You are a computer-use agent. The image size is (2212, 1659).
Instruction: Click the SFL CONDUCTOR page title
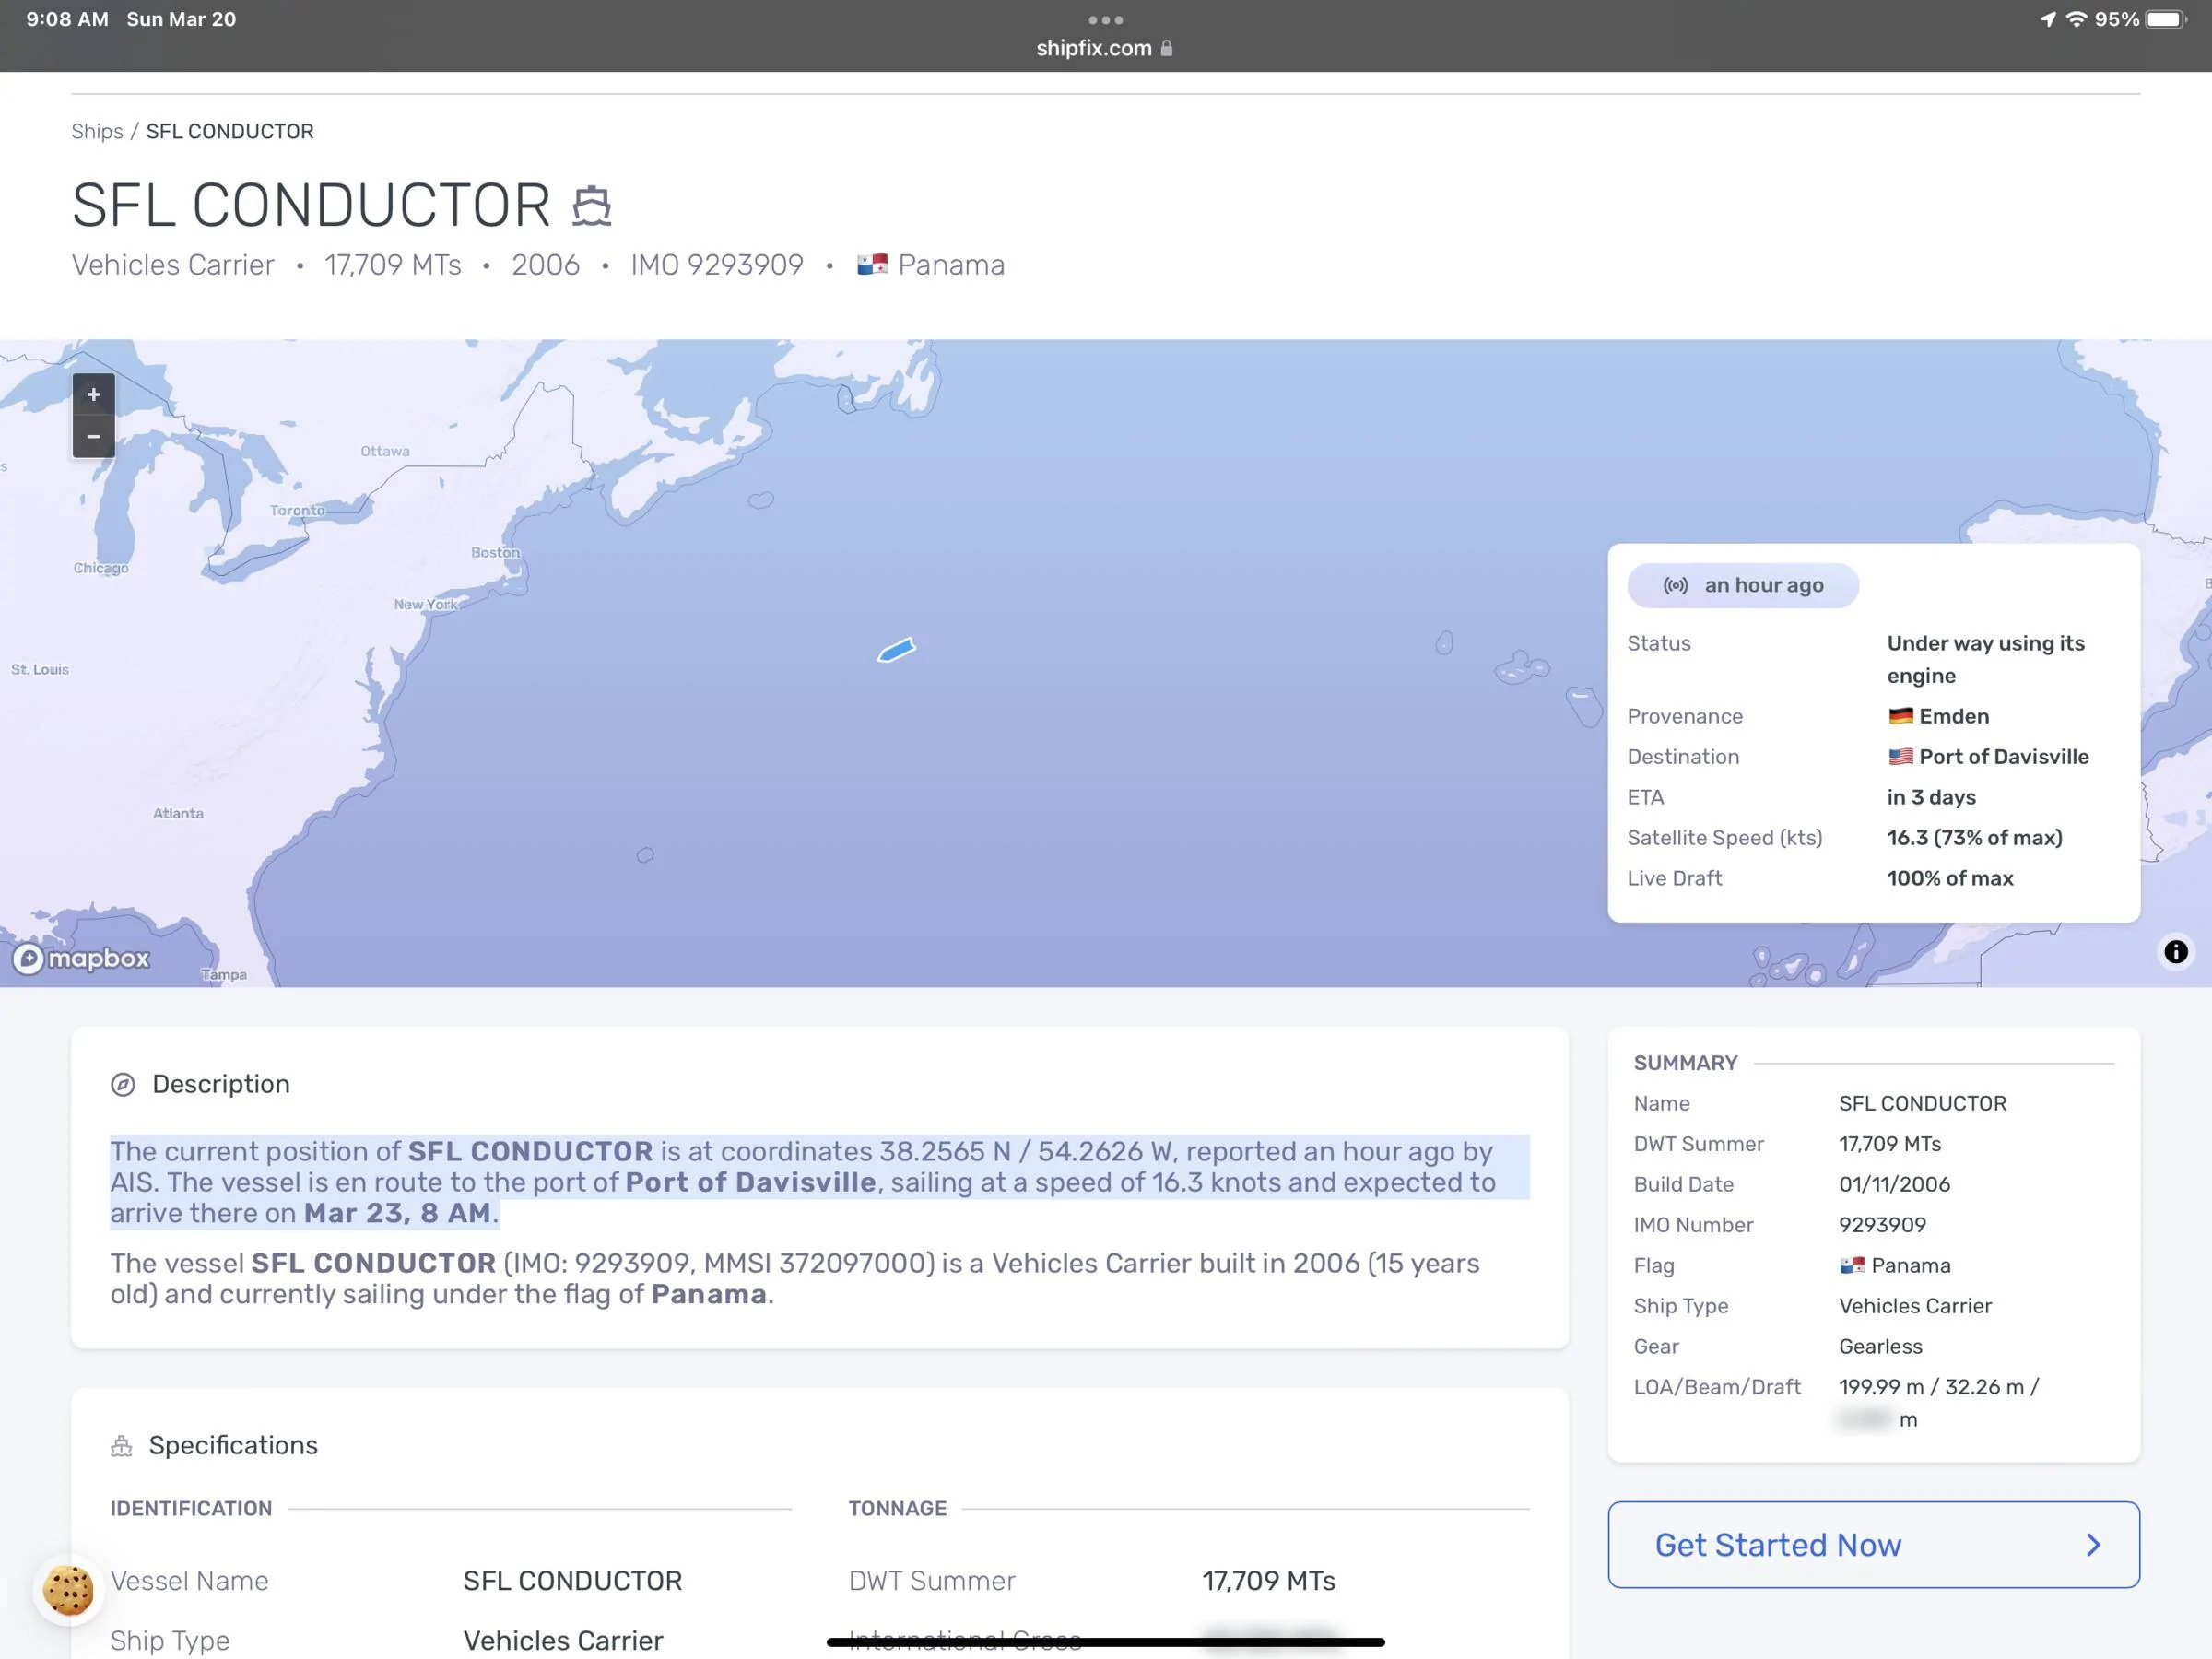(311, 206)
